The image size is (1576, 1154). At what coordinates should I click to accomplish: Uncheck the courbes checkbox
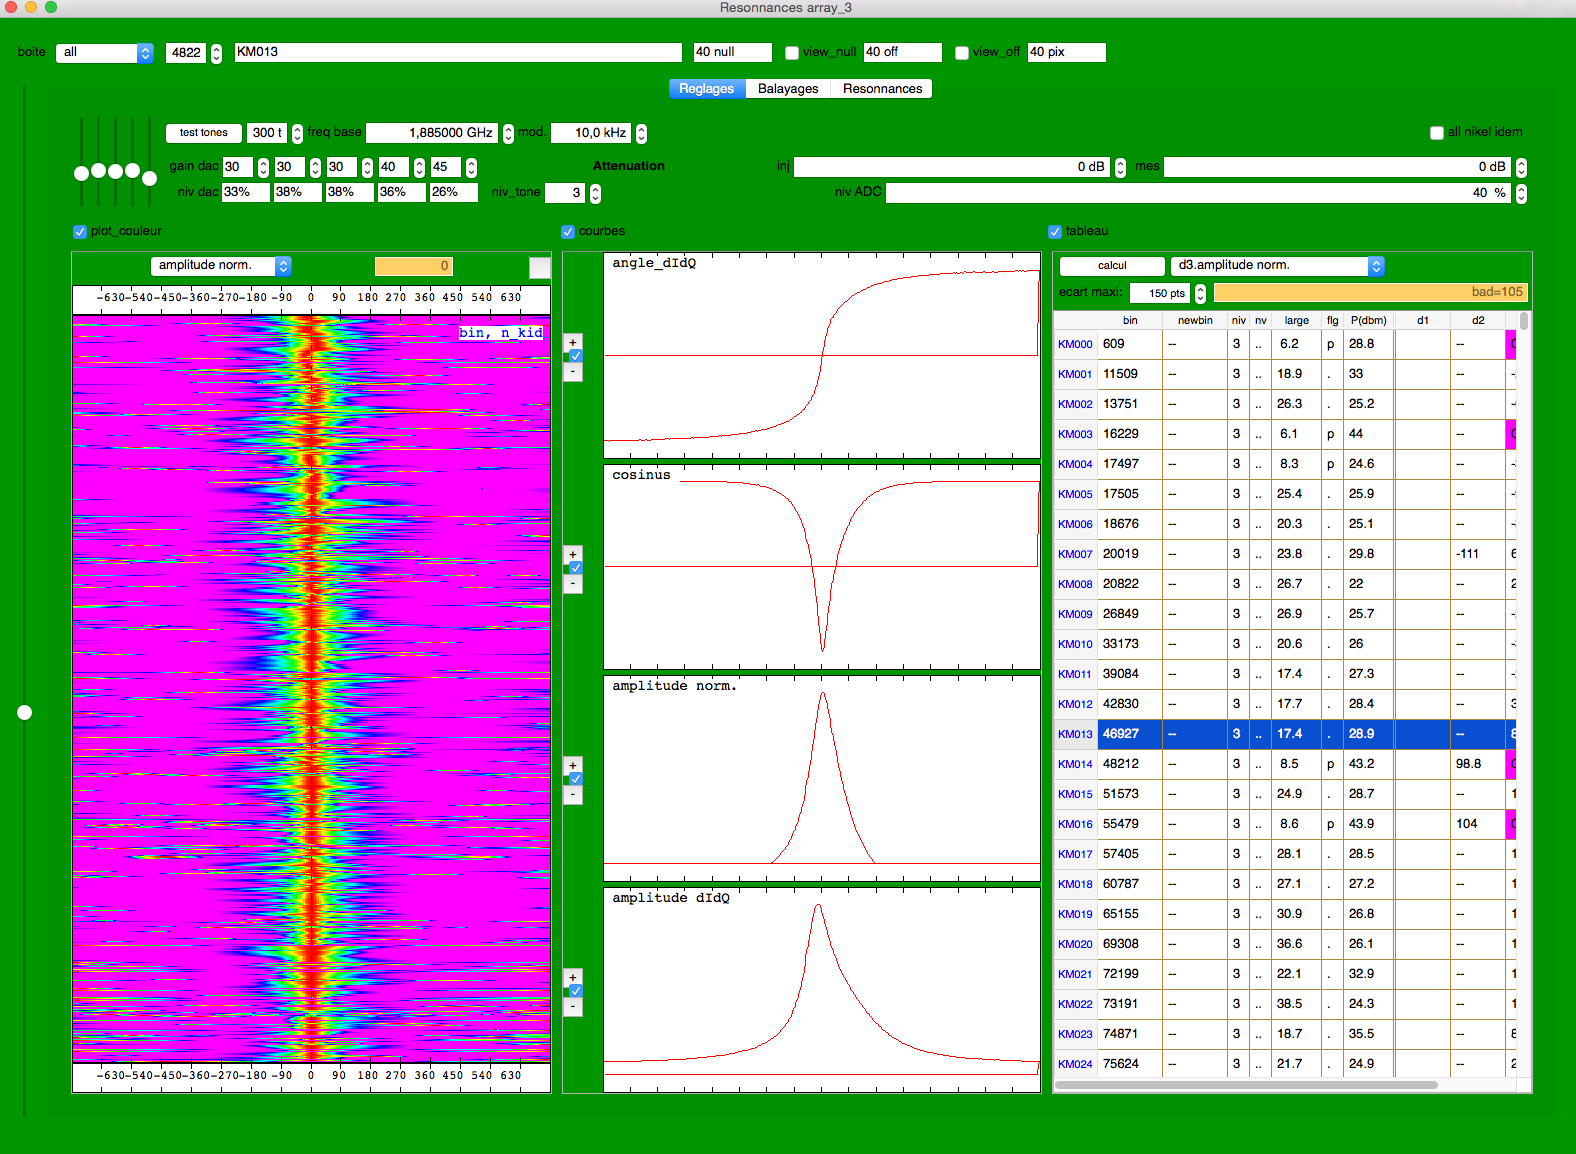pos(568,232)
